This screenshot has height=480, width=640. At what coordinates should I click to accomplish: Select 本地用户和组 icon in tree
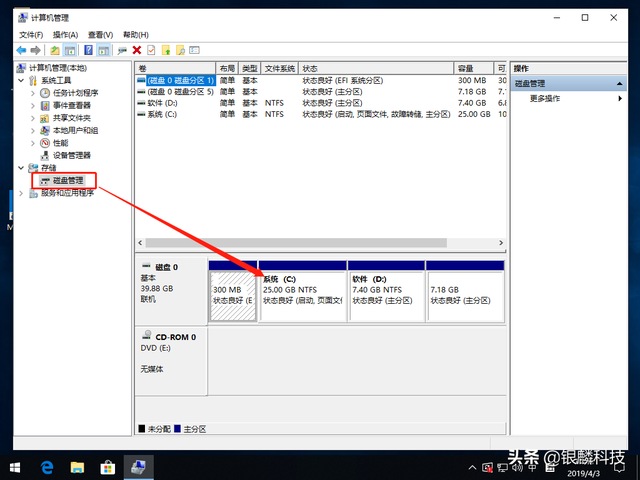click(45, 131)
